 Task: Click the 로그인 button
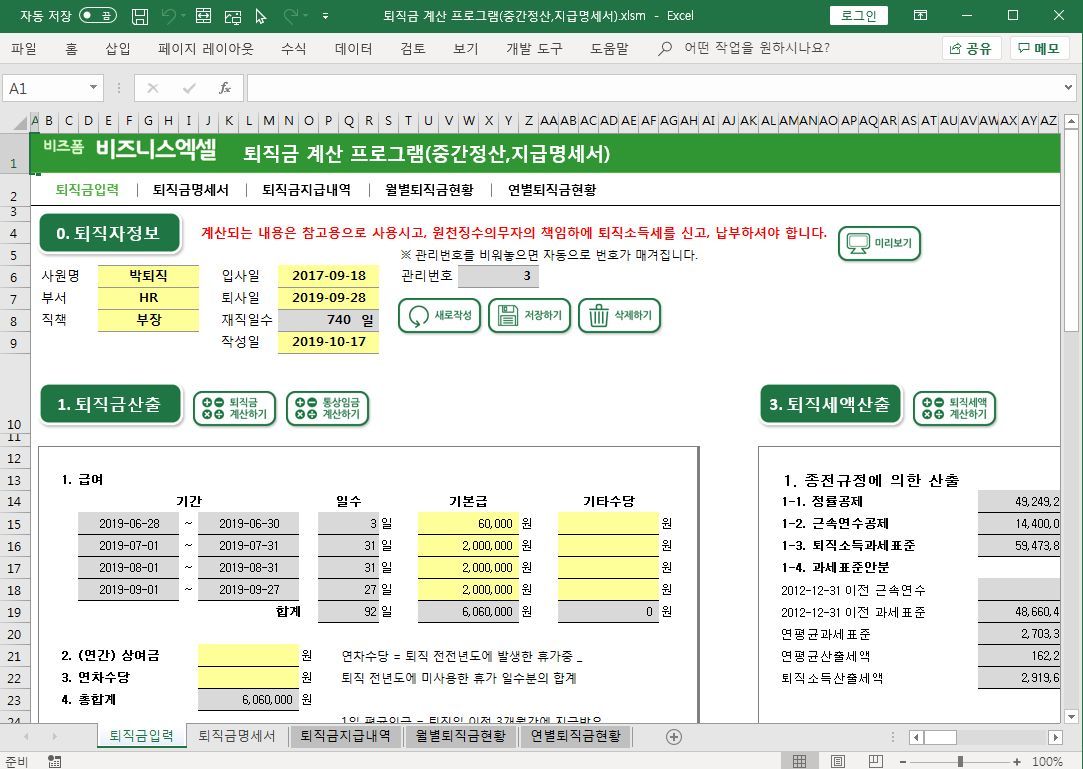click(x=859, y=15)
